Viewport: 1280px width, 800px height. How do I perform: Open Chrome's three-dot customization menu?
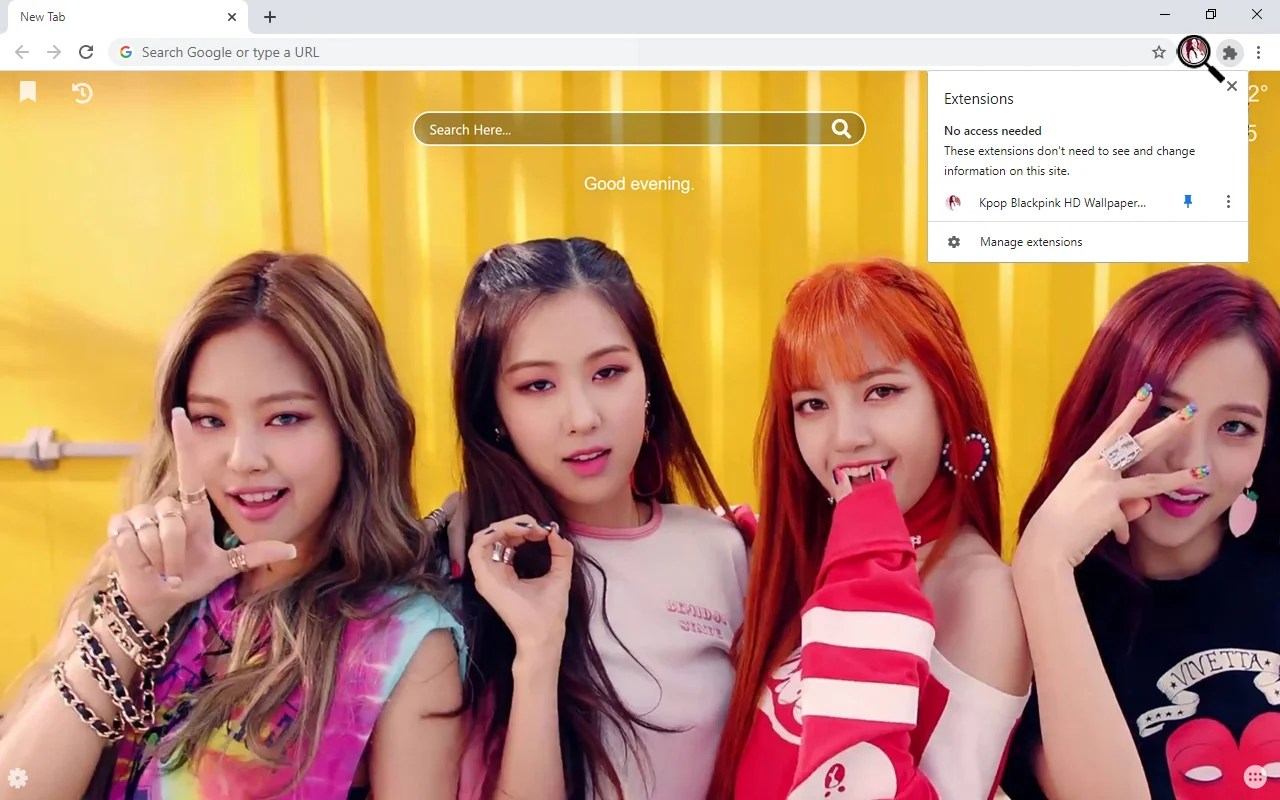click(x=1258, y=52)
